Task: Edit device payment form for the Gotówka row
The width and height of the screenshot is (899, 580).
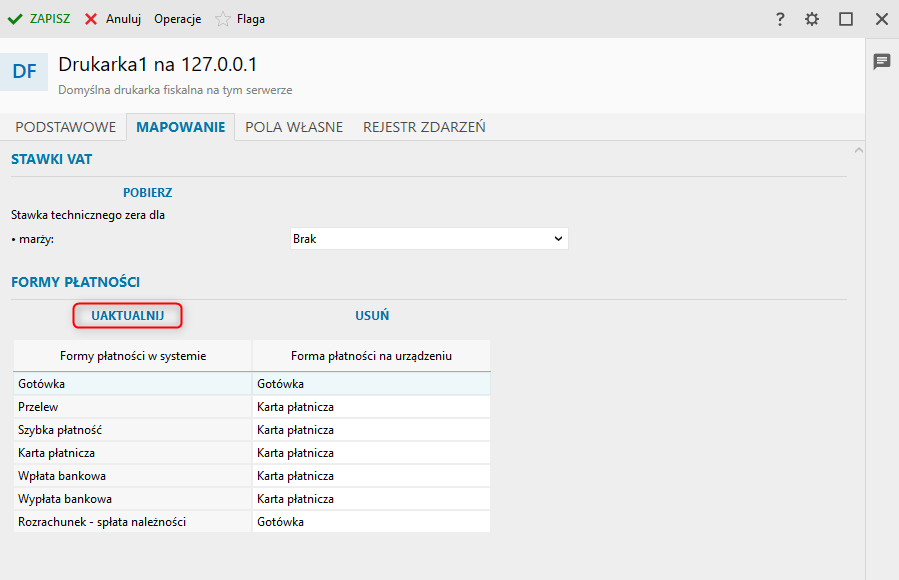Action: (x=372, y=383)
